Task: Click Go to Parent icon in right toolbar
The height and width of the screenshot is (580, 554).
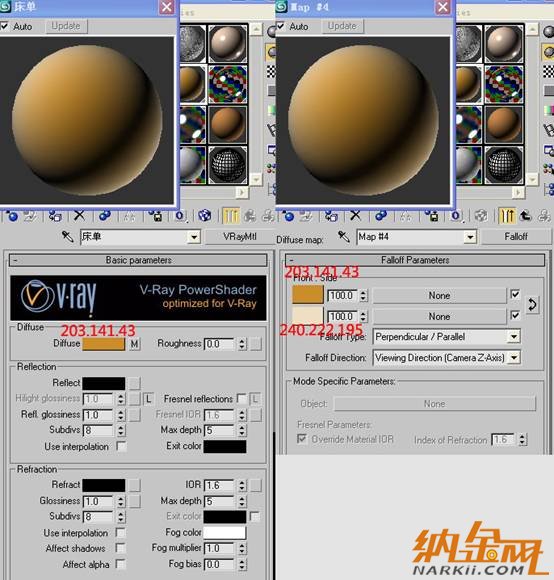Action: point(526,216)
